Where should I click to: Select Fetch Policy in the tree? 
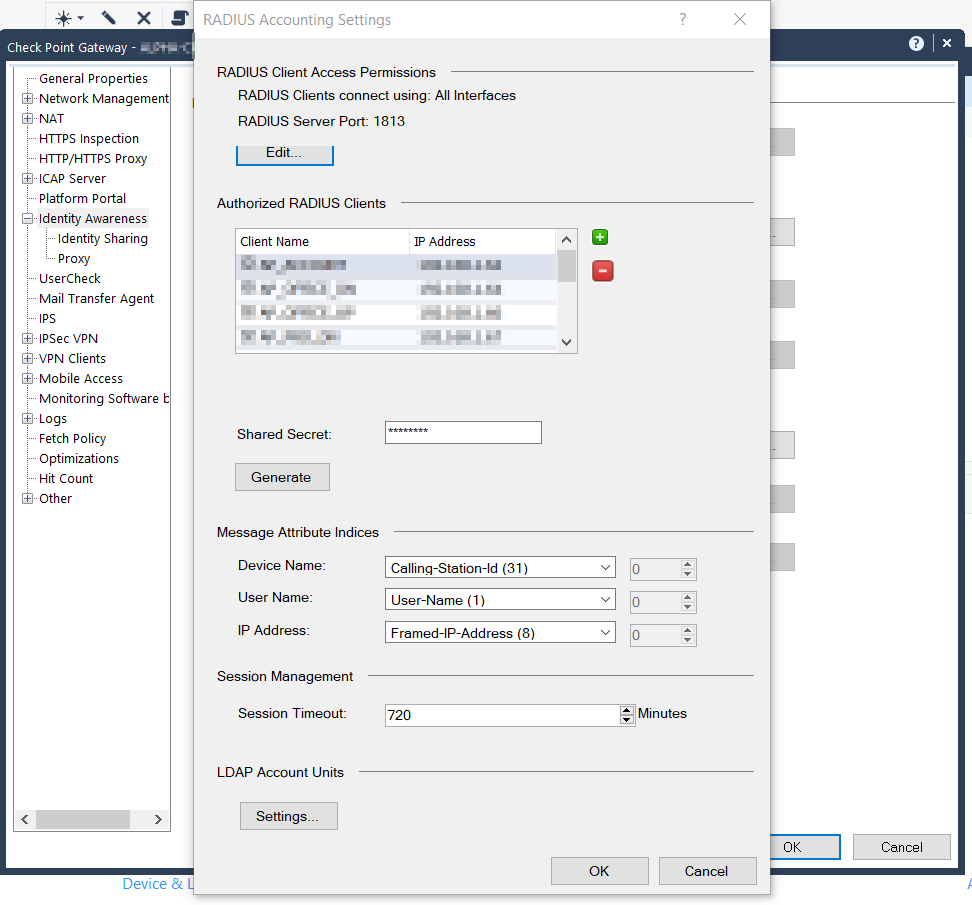click(x=73, y=439)
